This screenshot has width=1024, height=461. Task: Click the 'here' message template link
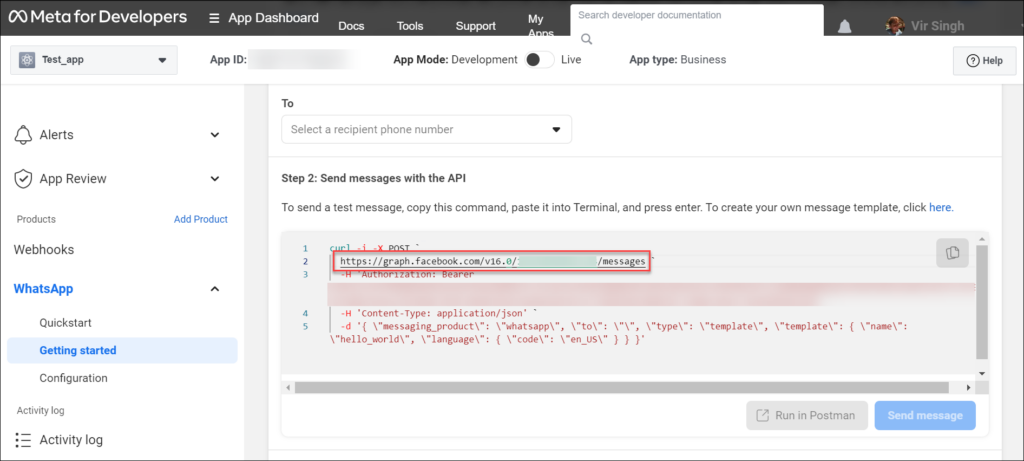(941, 208)
